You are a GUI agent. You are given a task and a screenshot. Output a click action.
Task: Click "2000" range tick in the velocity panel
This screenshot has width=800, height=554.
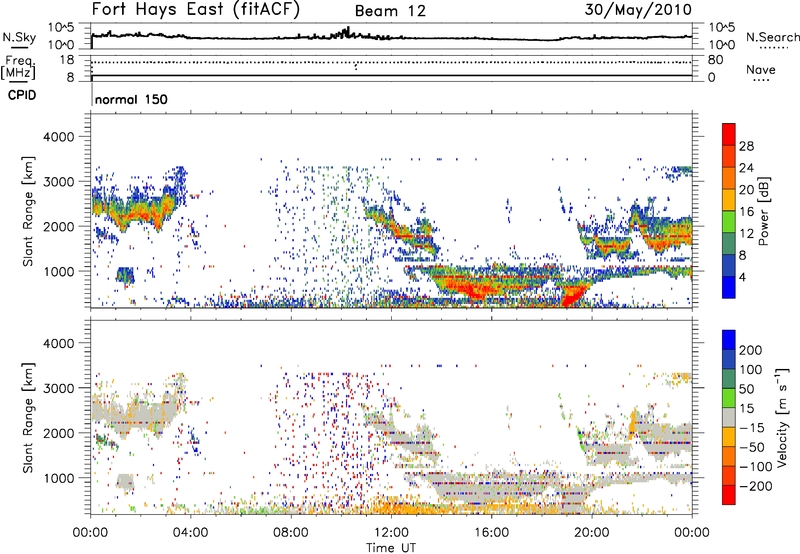point(58,433)
